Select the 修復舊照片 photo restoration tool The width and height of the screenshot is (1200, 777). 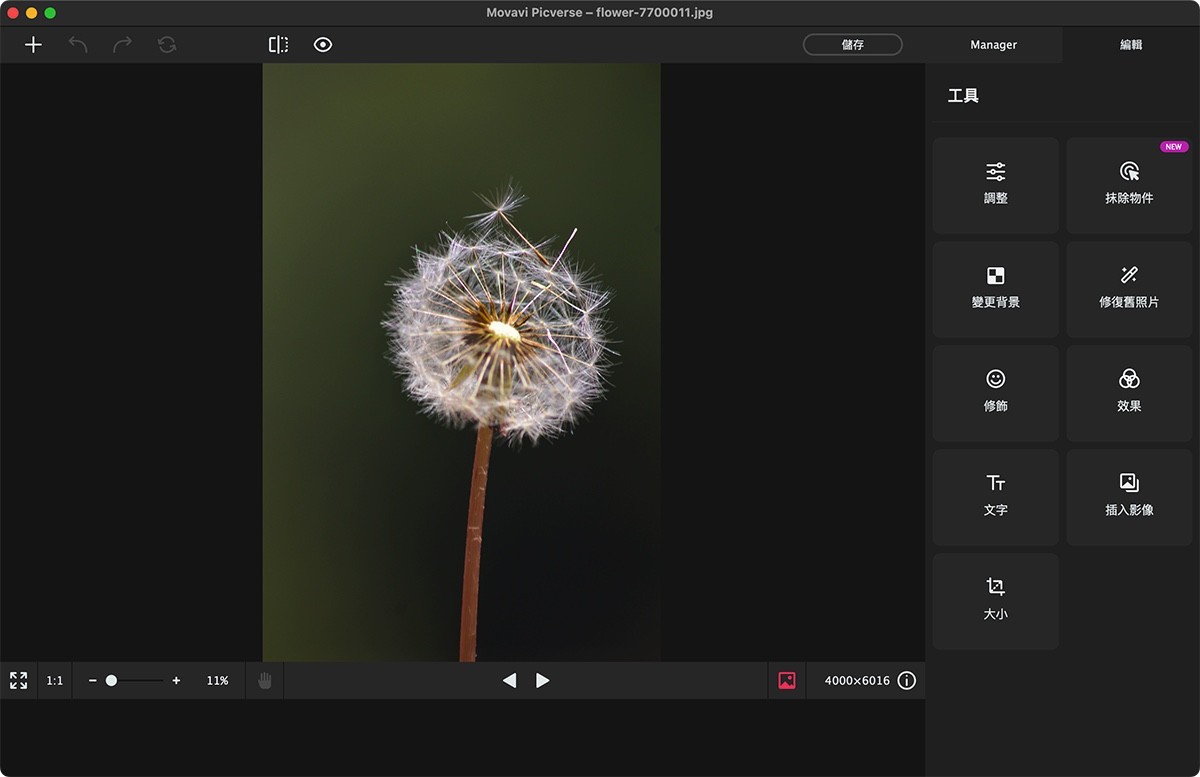[x=1129, y=288]
